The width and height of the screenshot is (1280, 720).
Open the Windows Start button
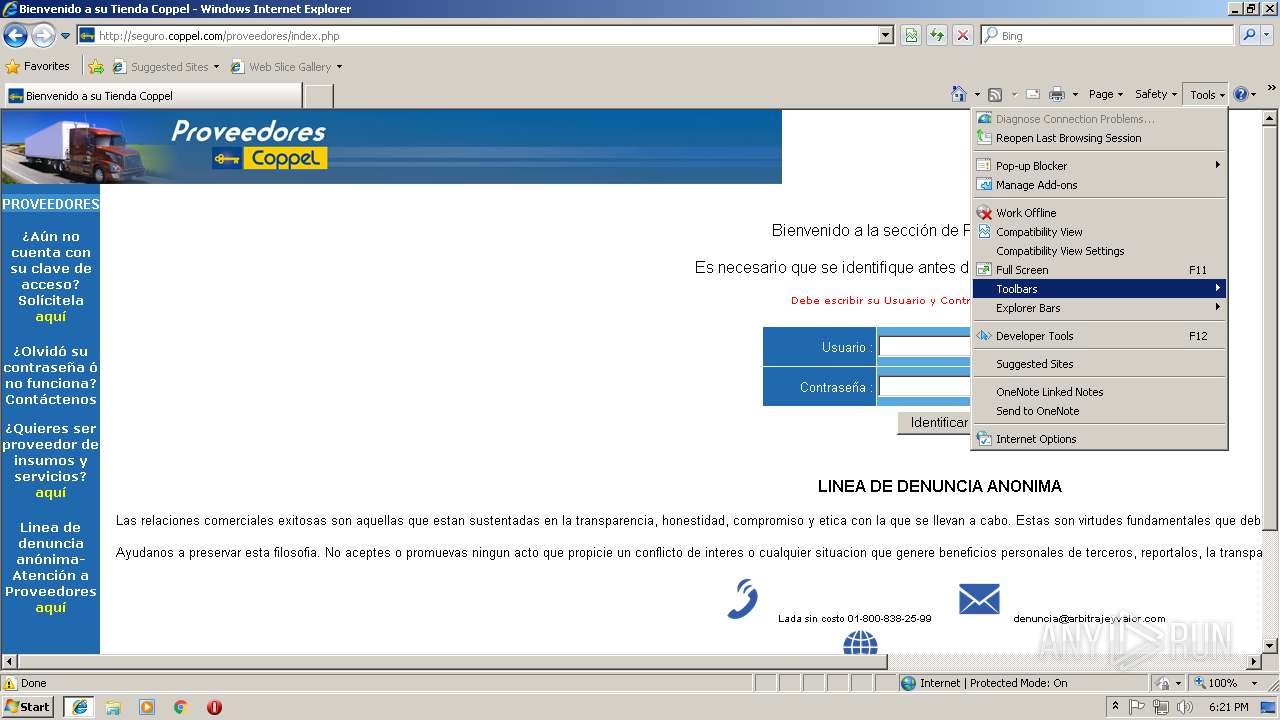pyautogui.click(x=28, y=707)
